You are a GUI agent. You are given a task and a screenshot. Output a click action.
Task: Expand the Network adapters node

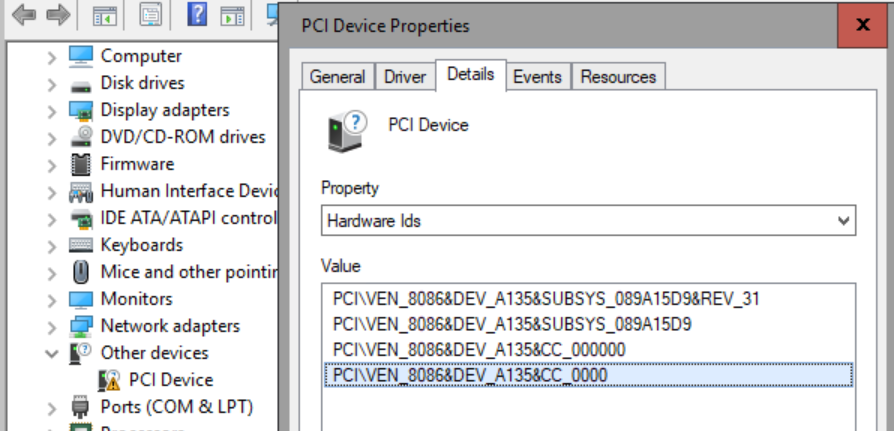pyautogui.click(x=52, y=326)
